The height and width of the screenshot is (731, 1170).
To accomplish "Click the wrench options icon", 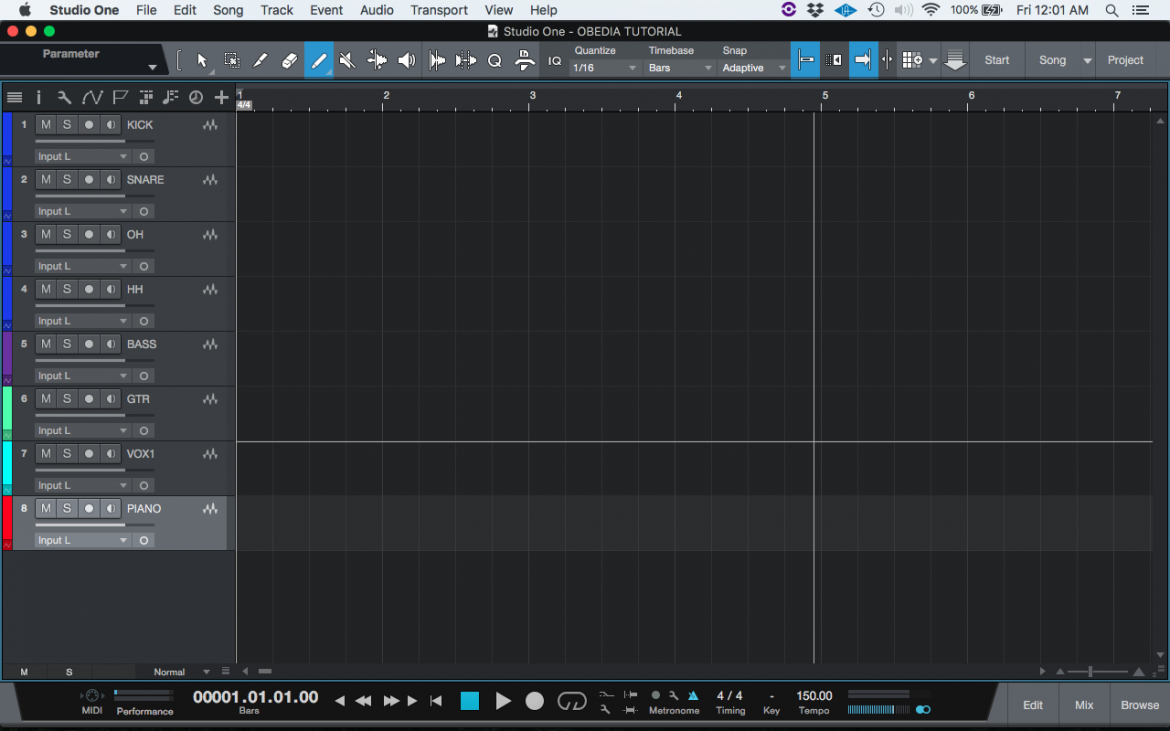I will tap(64, 97).
